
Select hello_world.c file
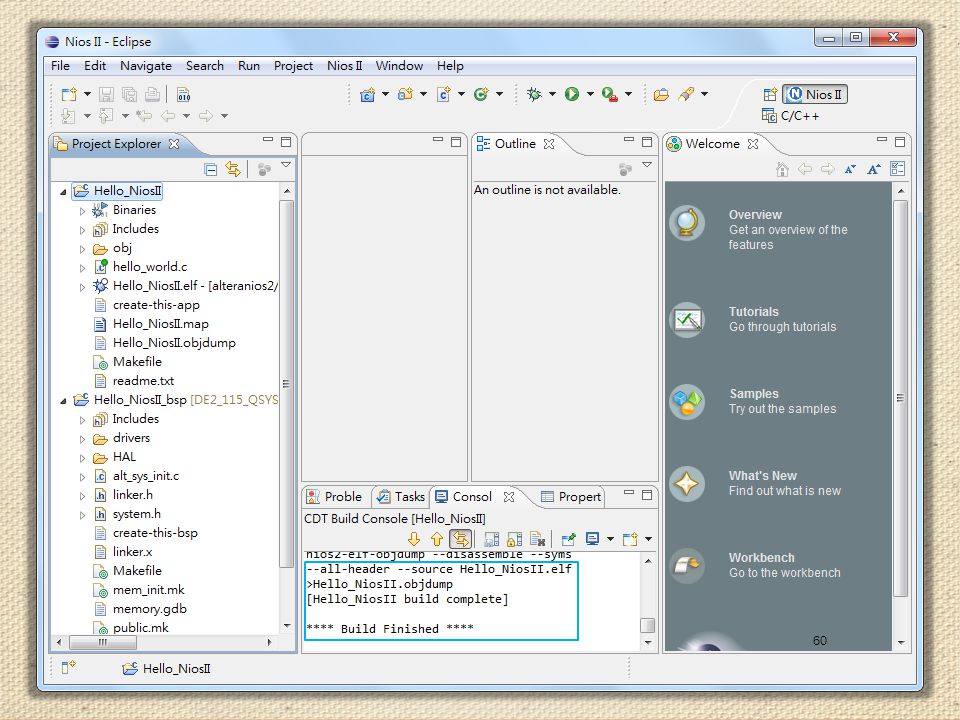point(149,267)
